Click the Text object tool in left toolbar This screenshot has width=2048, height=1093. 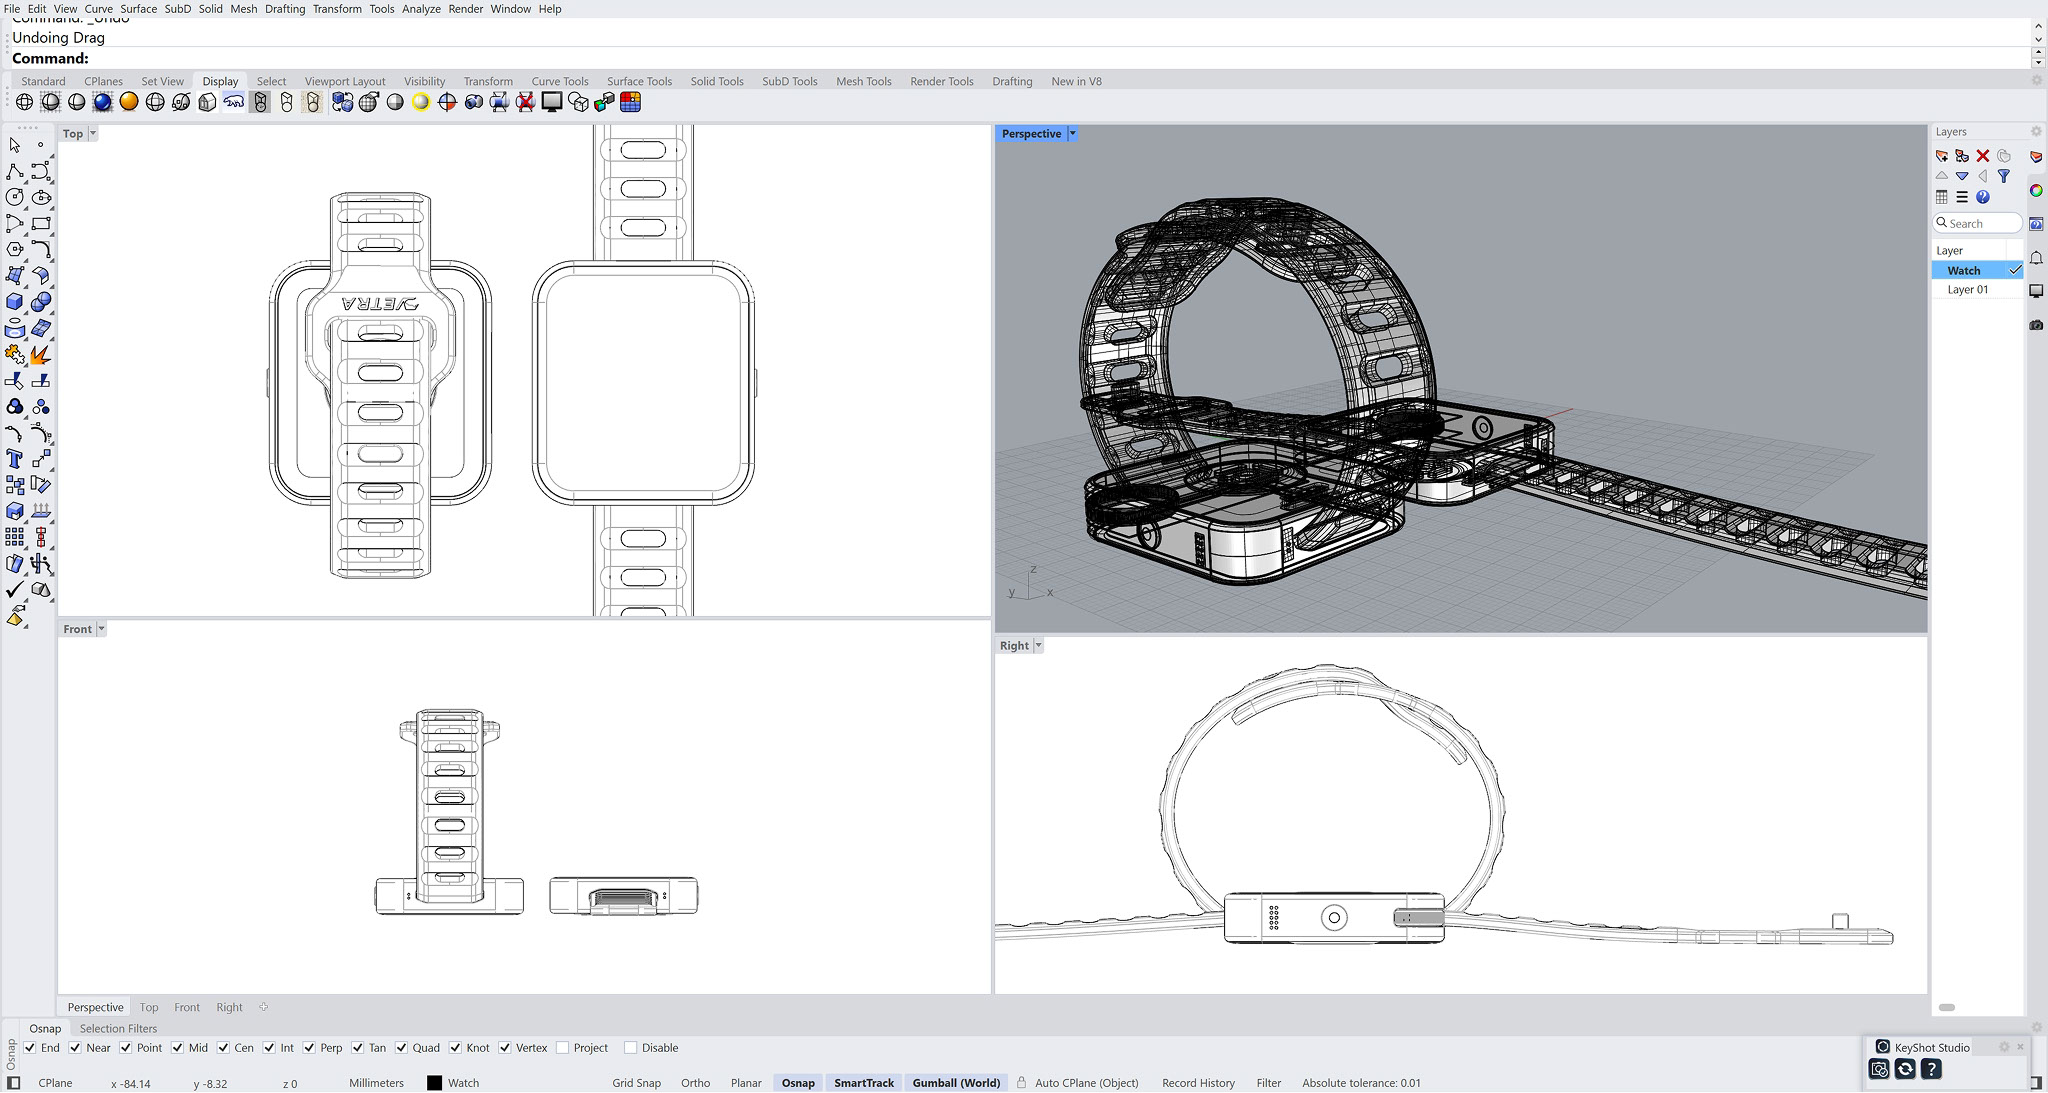pyautogui.click(x=15, y=459)
